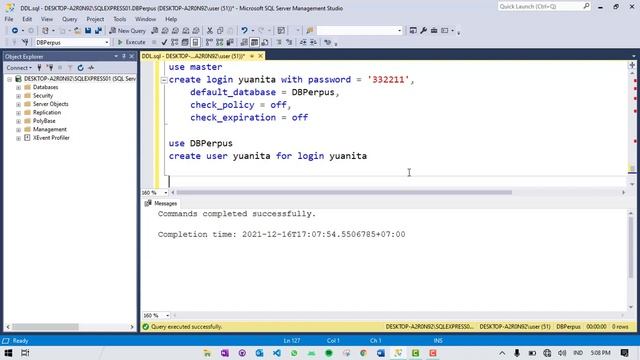Viewport: 640px width, 360px height.
Task: Open the Window menu
Action: [145, 19]
